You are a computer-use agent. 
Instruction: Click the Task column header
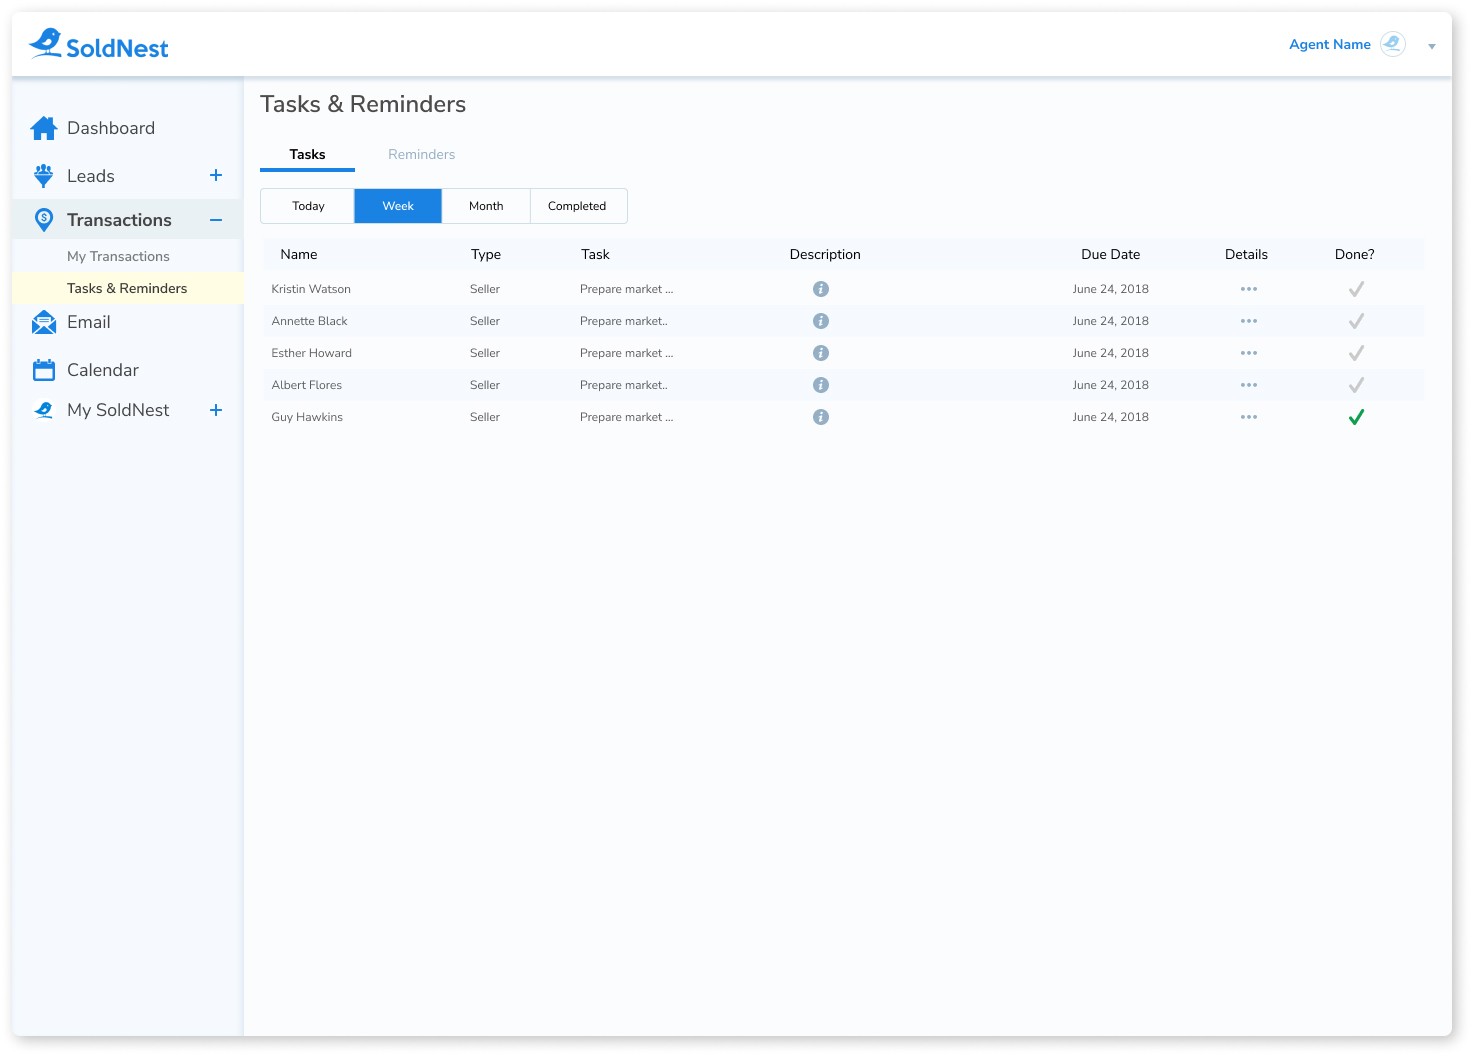click(x=595, y=254)
